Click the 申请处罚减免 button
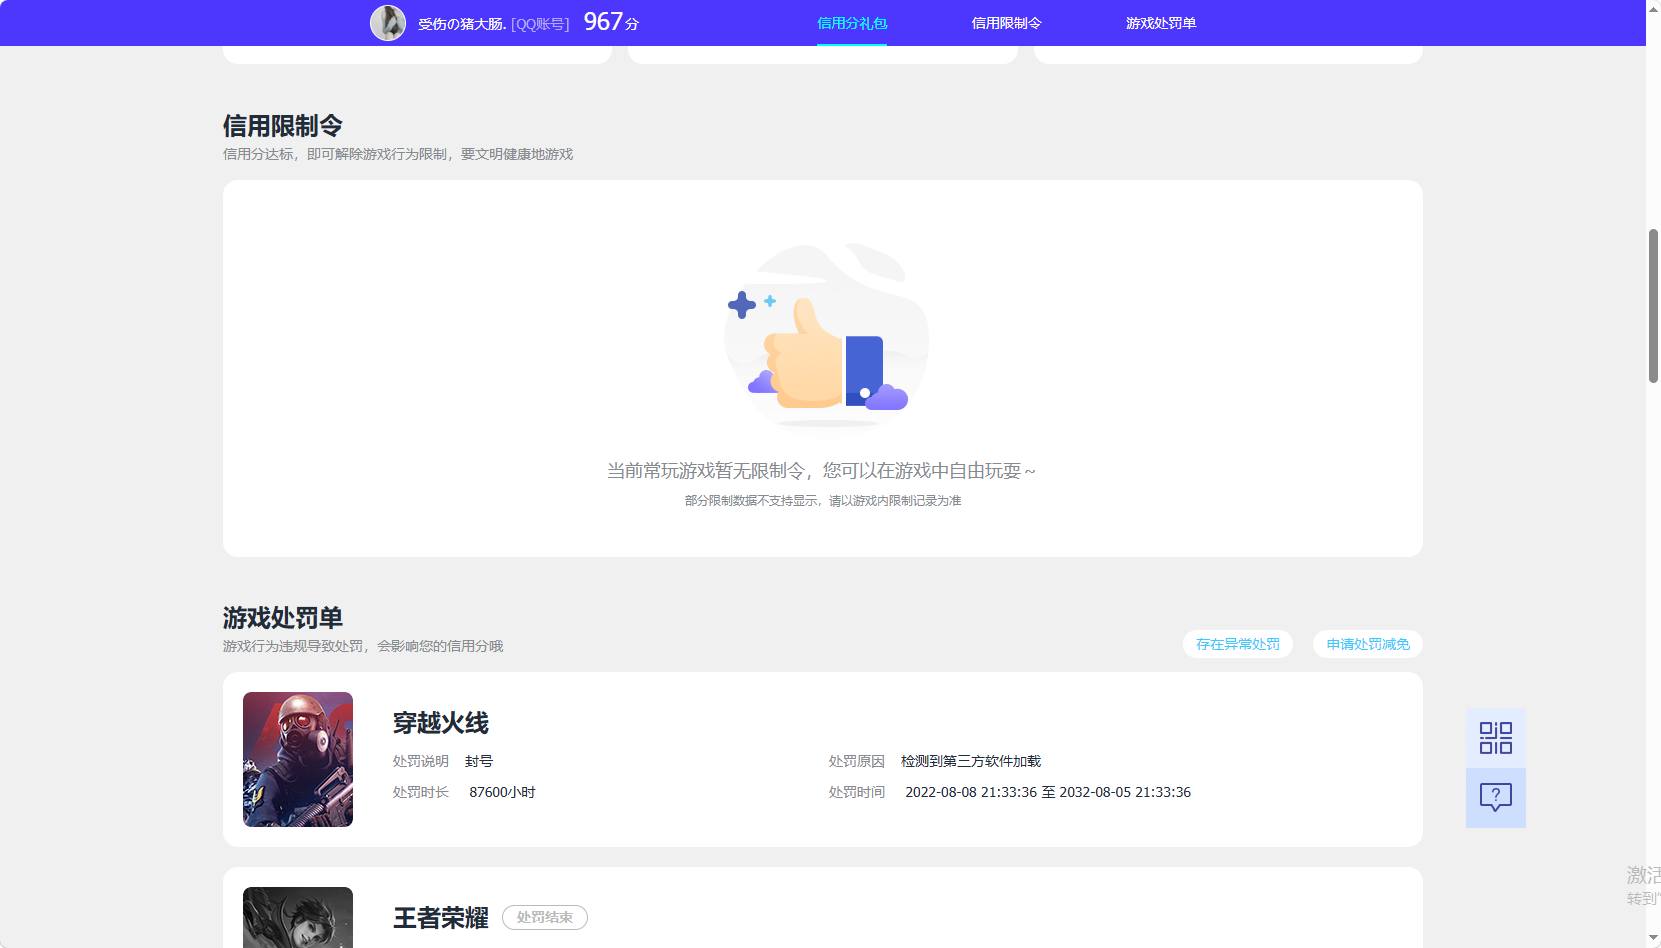The image size is (1661, 948). [x=1368, y=644]
